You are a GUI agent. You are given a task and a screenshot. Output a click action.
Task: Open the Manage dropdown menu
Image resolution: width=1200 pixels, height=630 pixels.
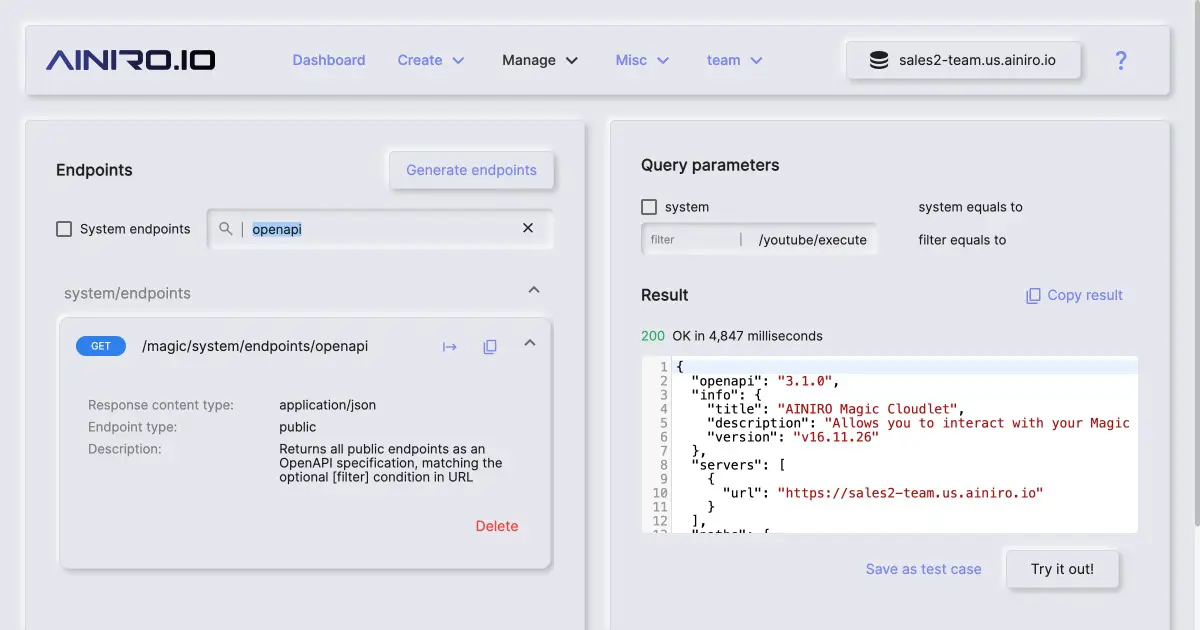pos(540,60)
